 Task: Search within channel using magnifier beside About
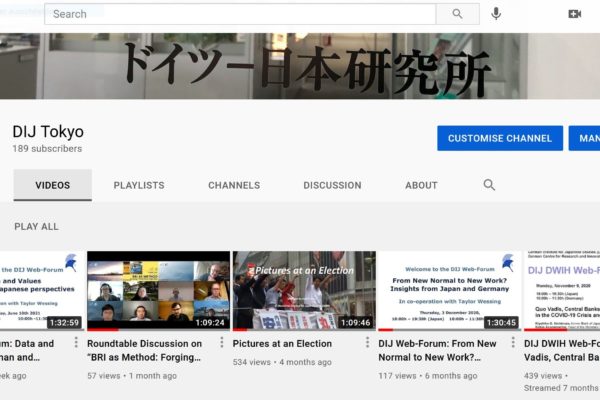click(489, 185)
